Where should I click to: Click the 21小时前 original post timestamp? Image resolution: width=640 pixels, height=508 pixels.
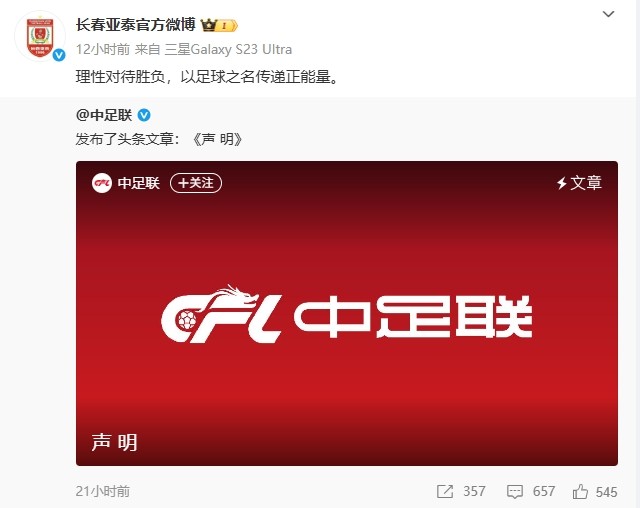coord(103,491)
